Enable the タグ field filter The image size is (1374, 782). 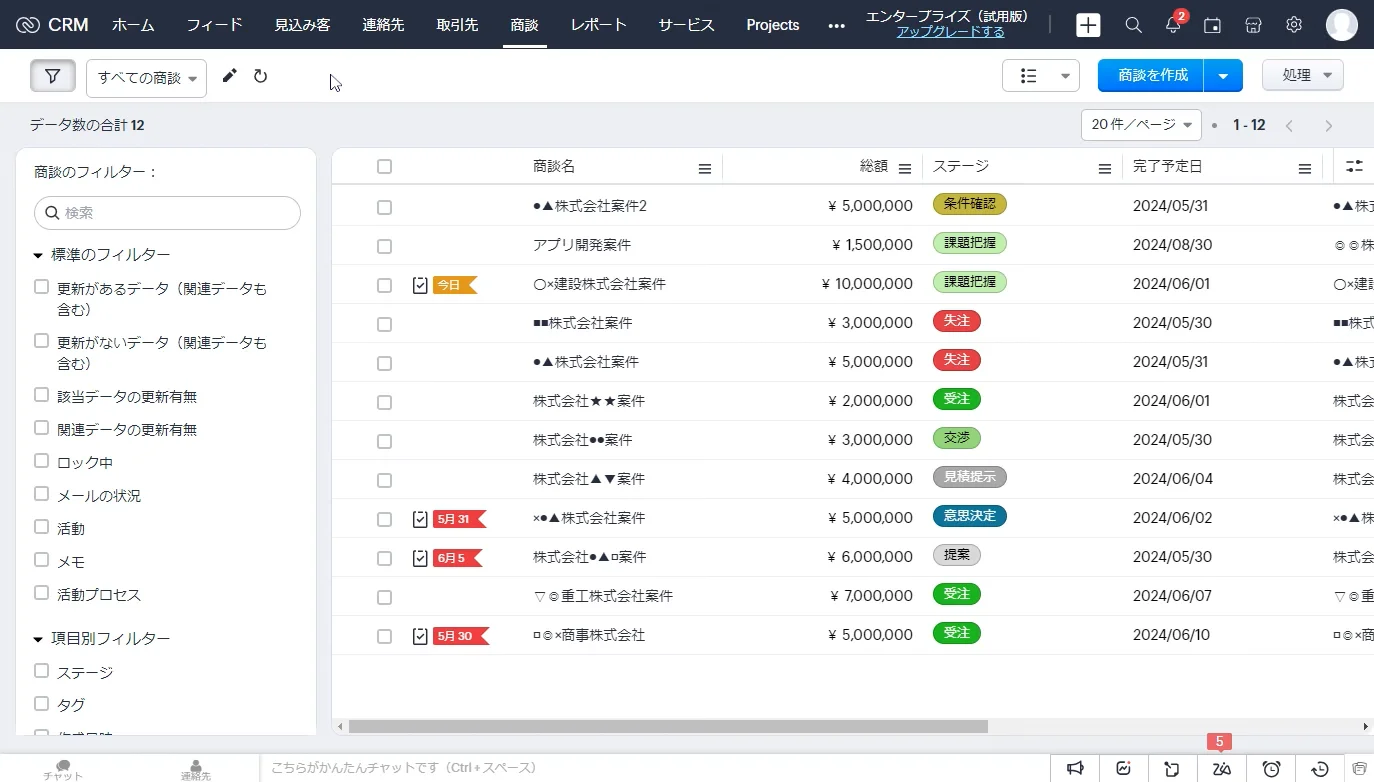42,703
